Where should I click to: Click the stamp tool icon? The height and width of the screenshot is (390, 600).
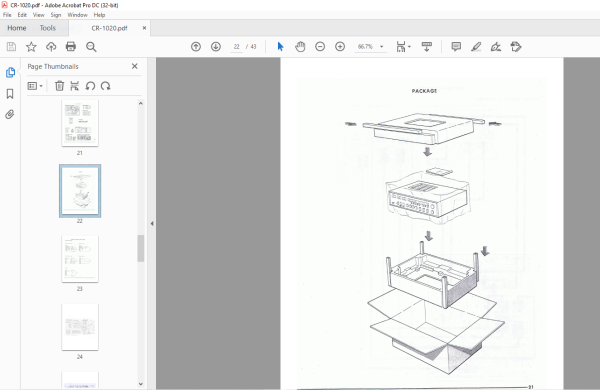(x=516, y=47)
